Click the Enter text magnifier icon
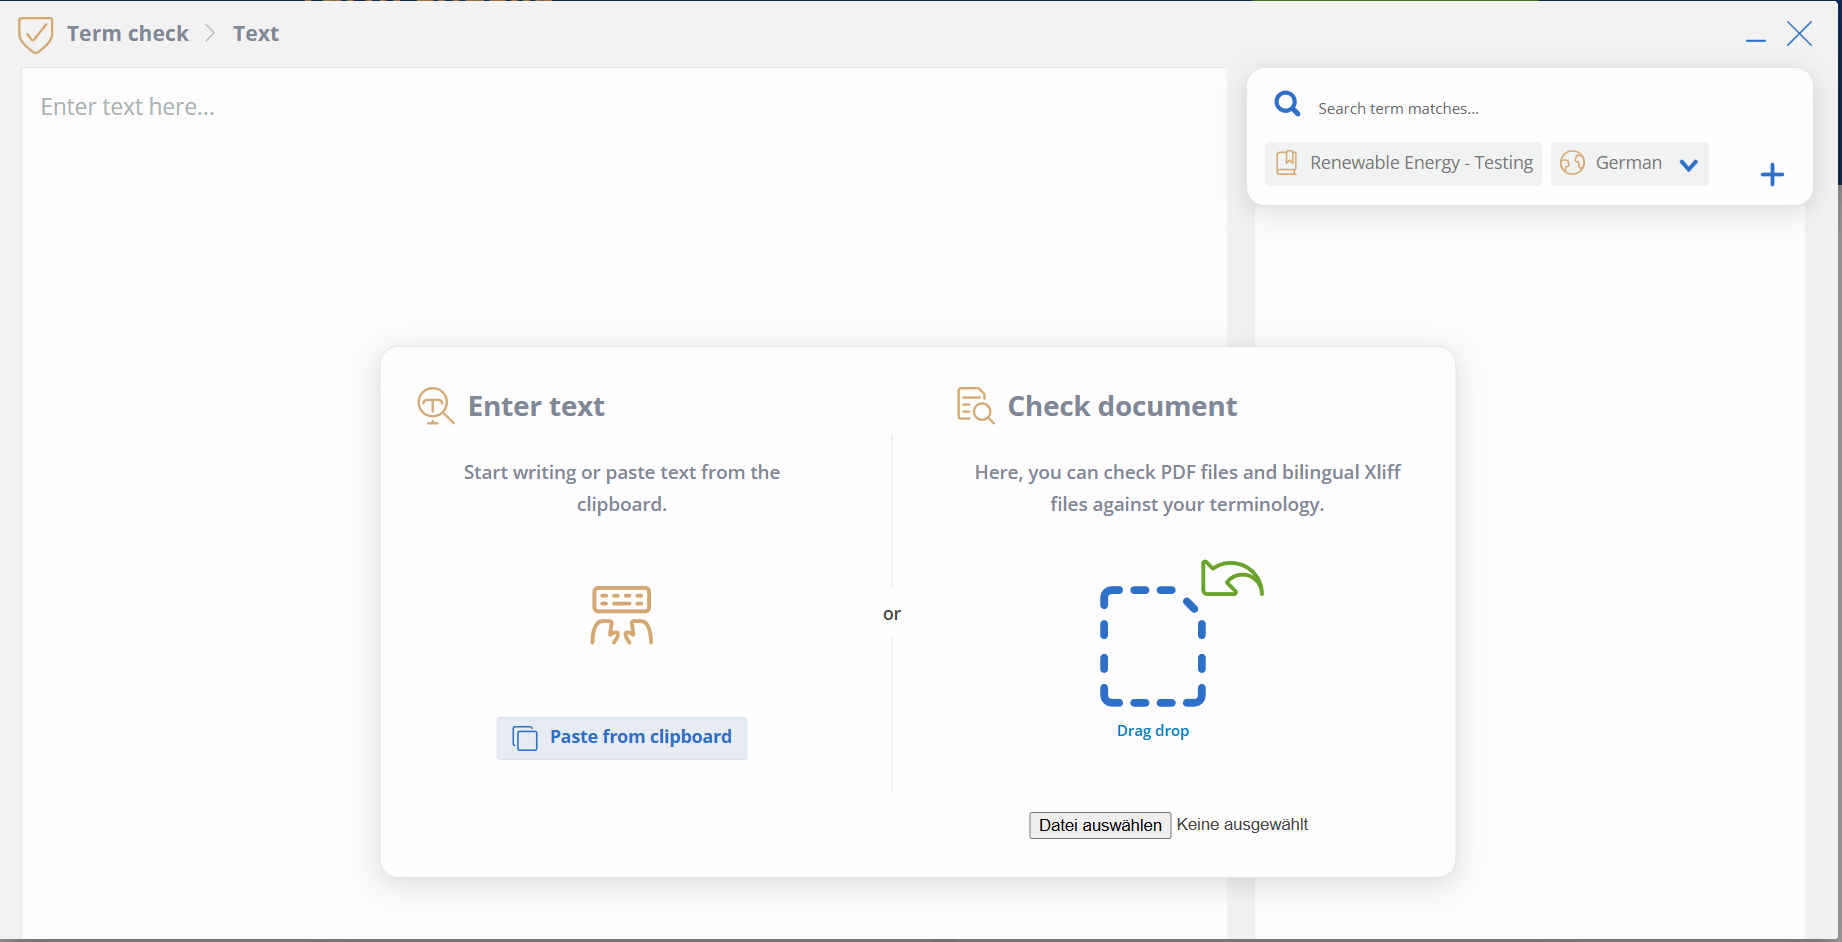Viewport: 1842px width, 942px height. coord(435,406)
